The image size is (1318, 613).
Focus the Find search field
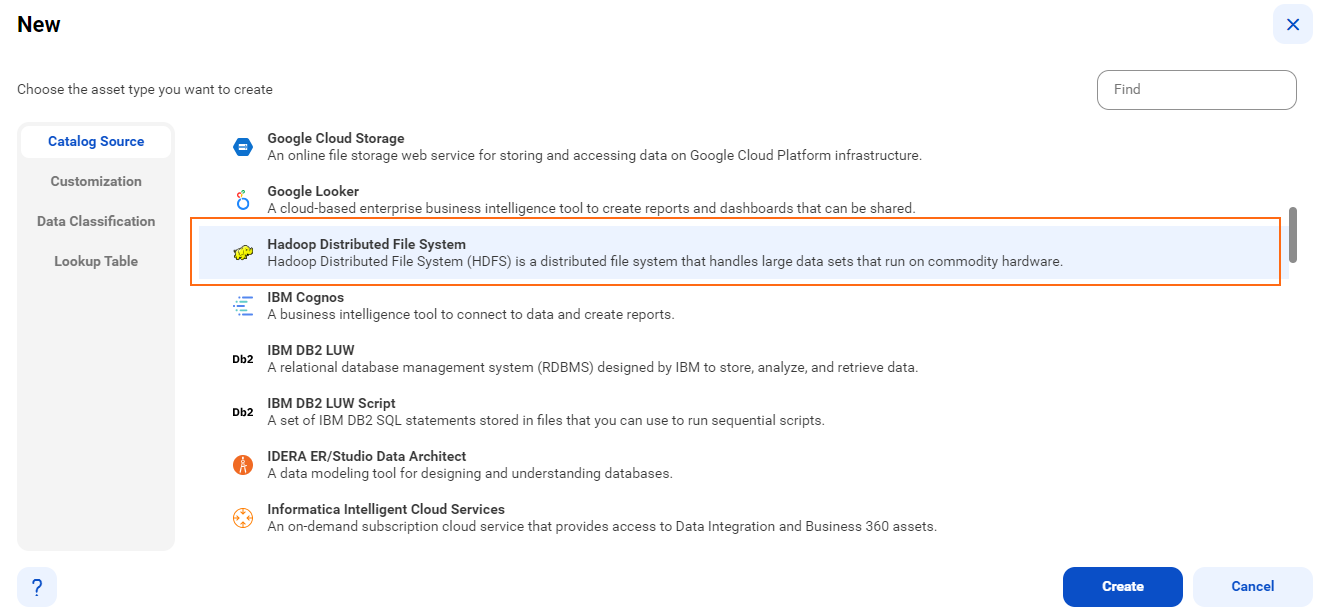[x=1197, y=90]
